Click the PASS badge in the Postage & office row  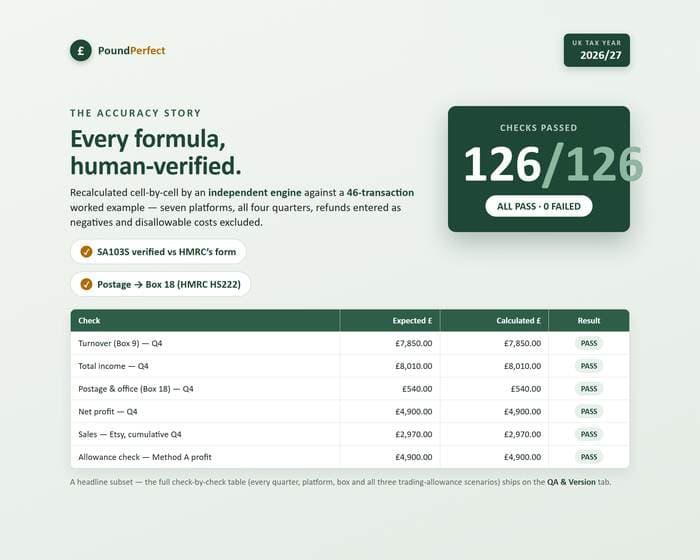point(589,389)
